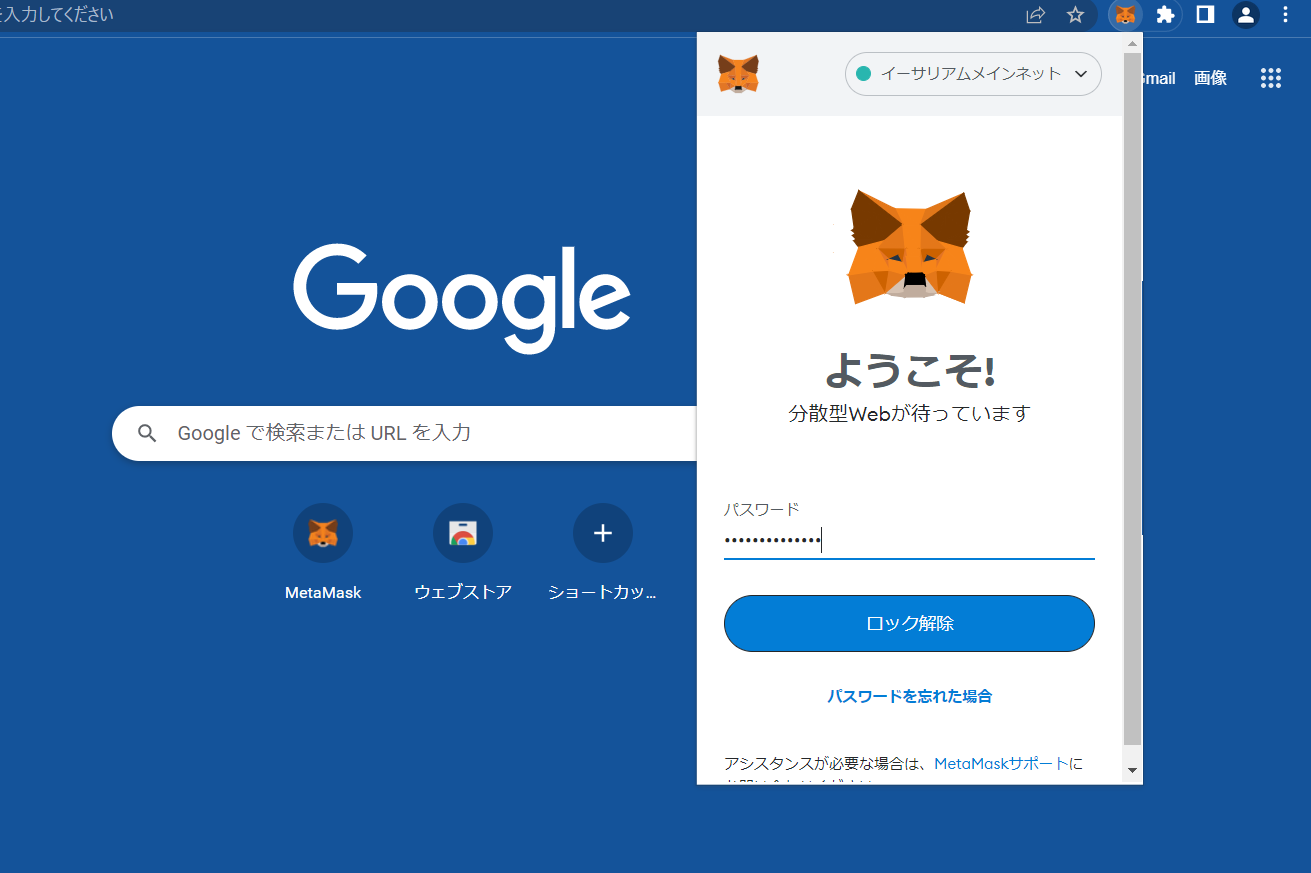Image resolution: width=1311 pixels, height=873 pixels.
Task: Click the MetaMask extension icon in the Chrome toolbar
Action: [x=1125, y=15]
